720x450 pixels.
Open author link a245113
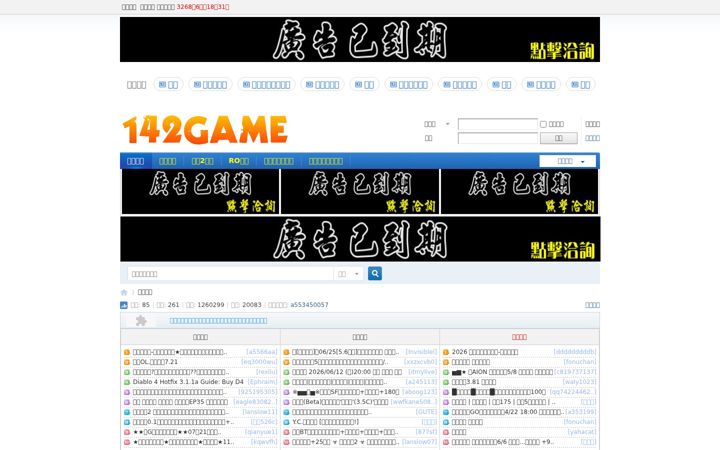[421, 382]
